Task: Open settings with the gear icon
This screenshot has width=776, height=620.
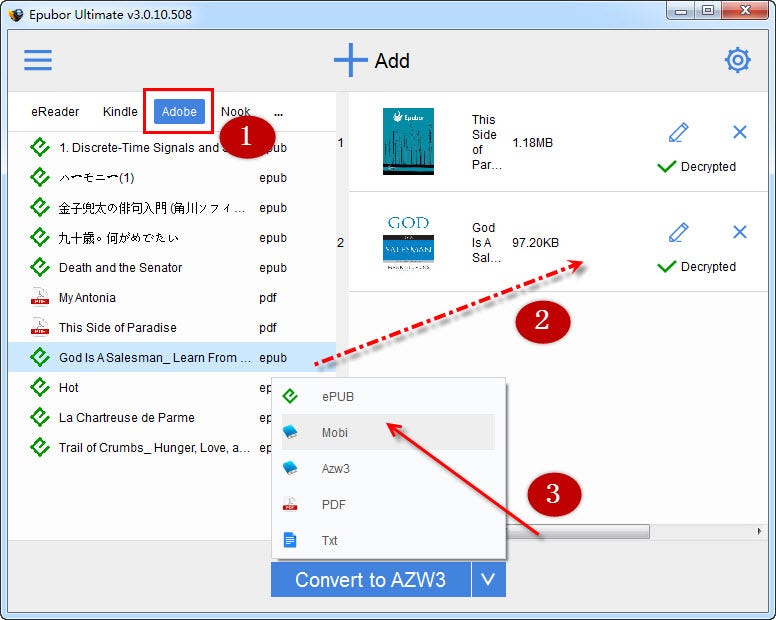Action: point(737,60)
